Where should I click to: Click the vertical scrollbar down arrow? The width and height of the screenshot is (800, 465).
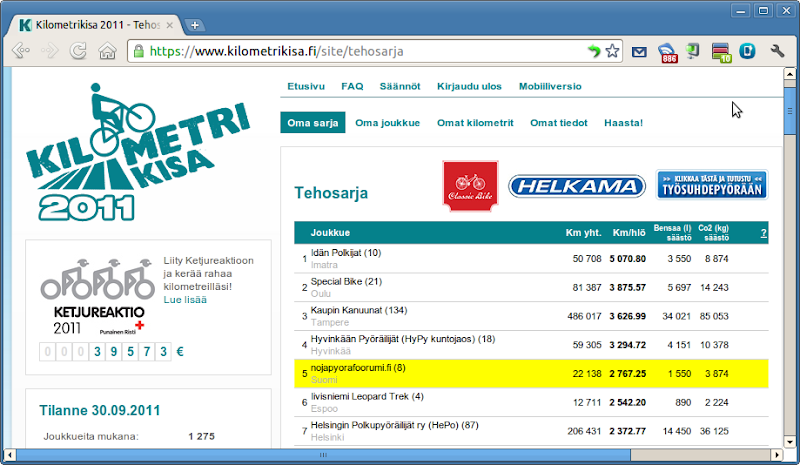coord(790,442)
